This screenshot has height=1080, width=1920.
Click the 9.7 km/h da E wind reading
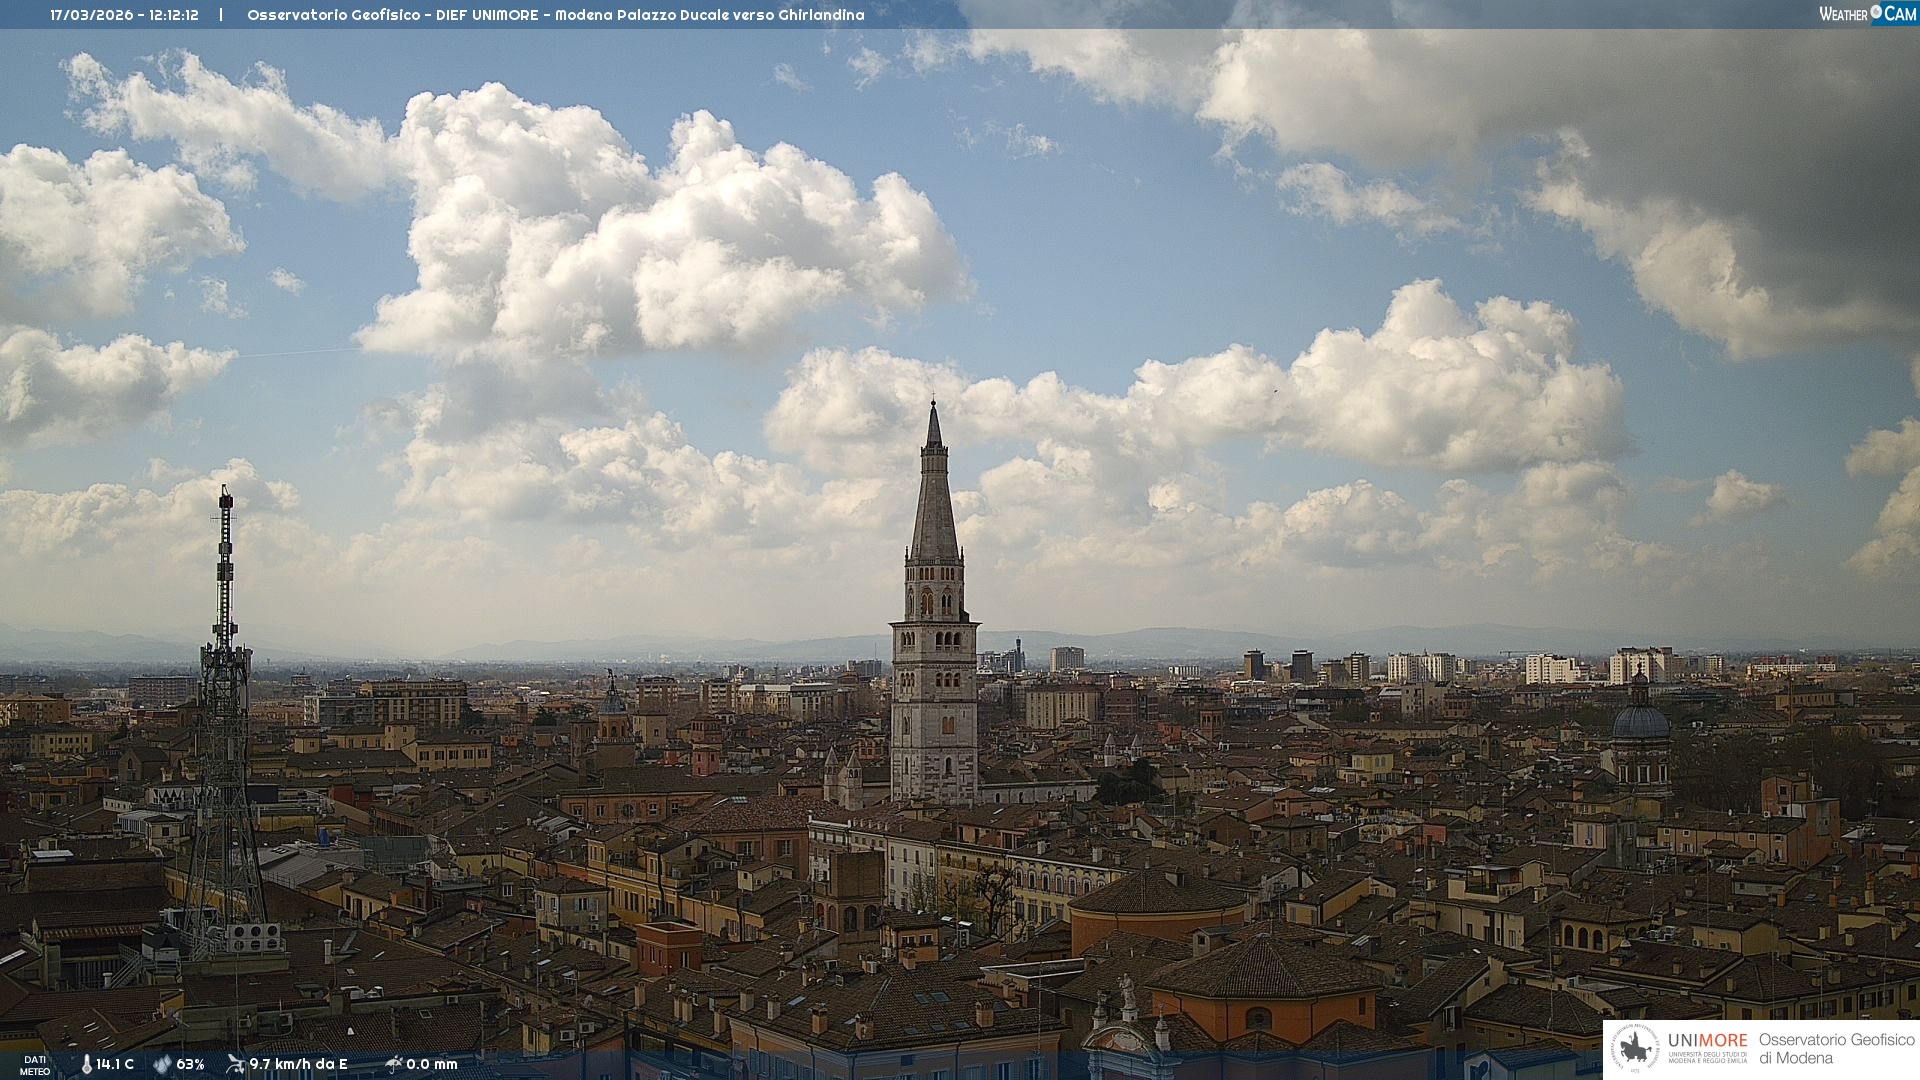point(298,1064)
